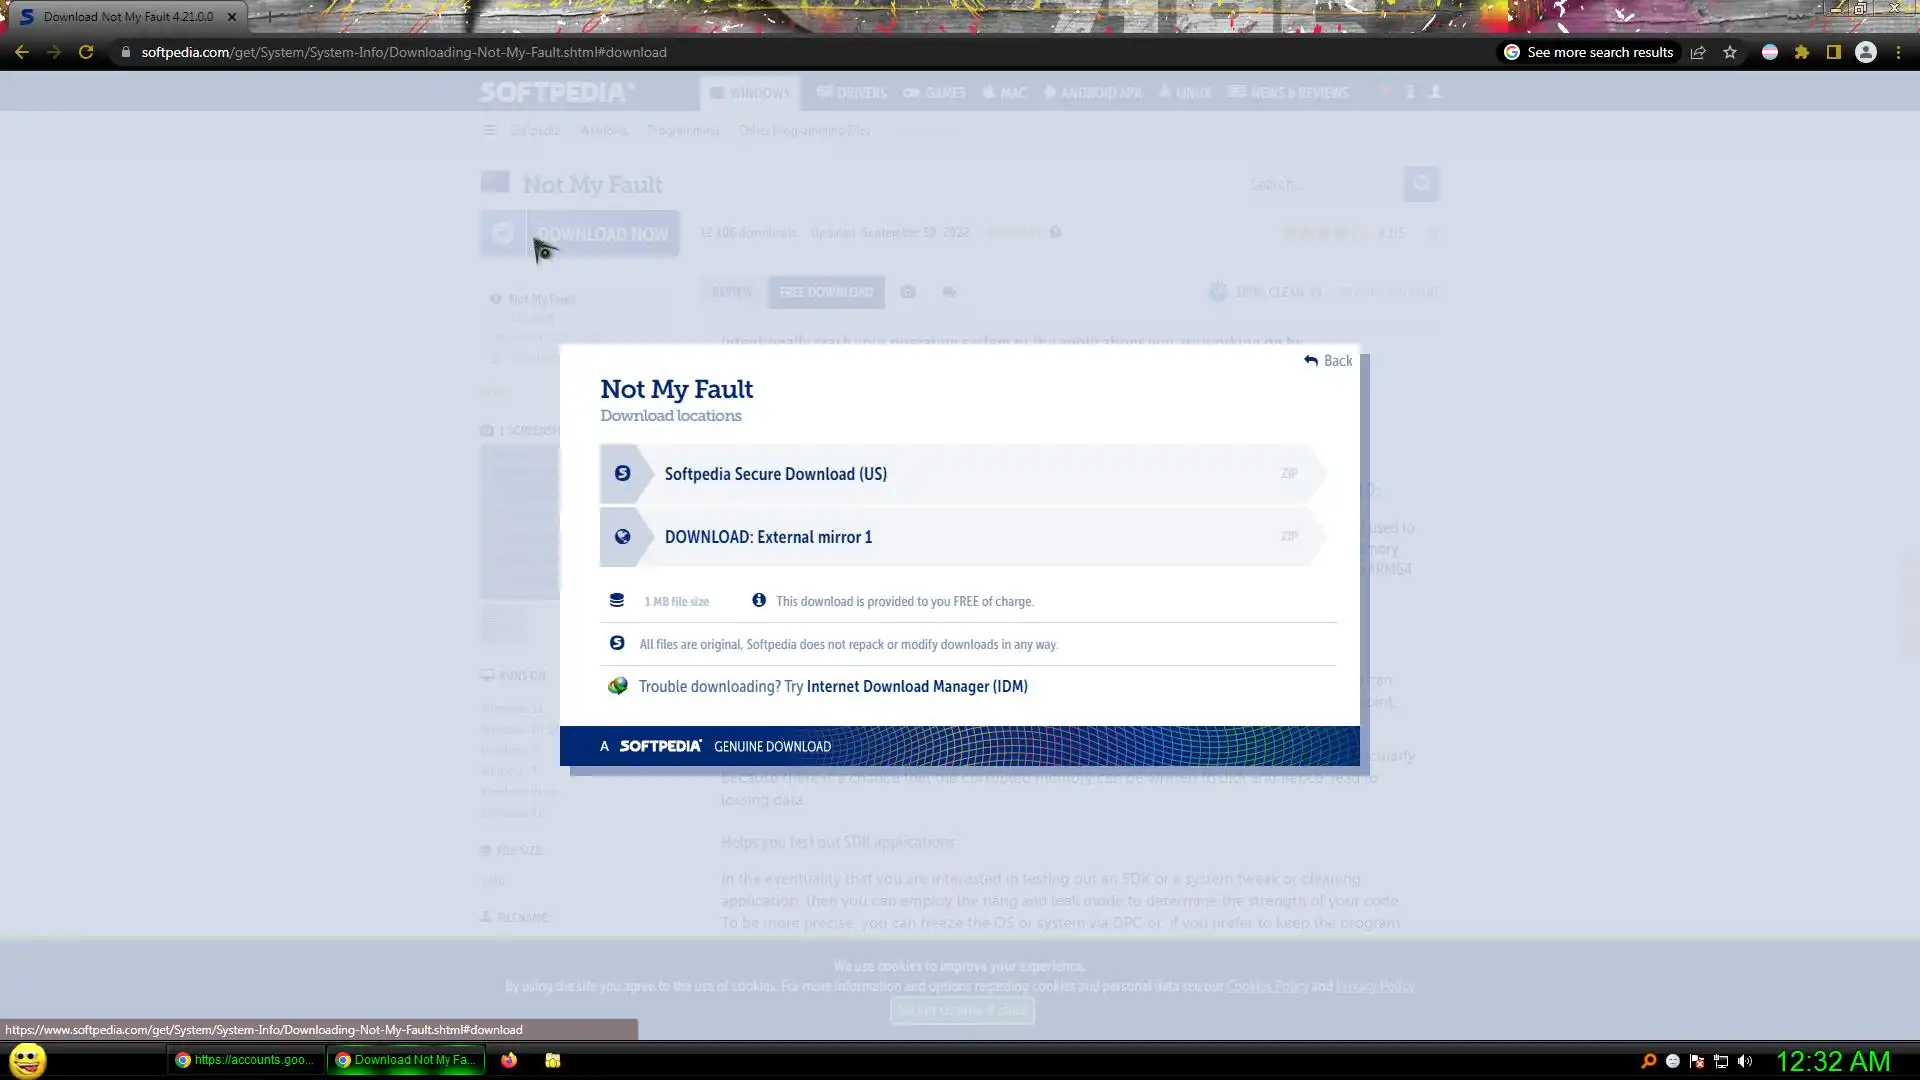
Task: Launch Firefox from the taskbar
Action: pyautogui.click(x=509, y=1060)
